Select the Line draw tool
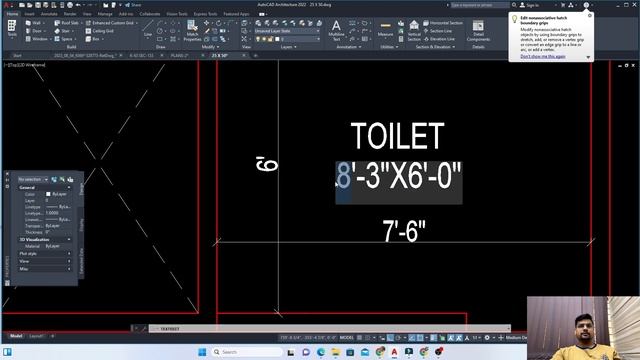The width and height of the screenshot is (640, 360). click(148, 28)
